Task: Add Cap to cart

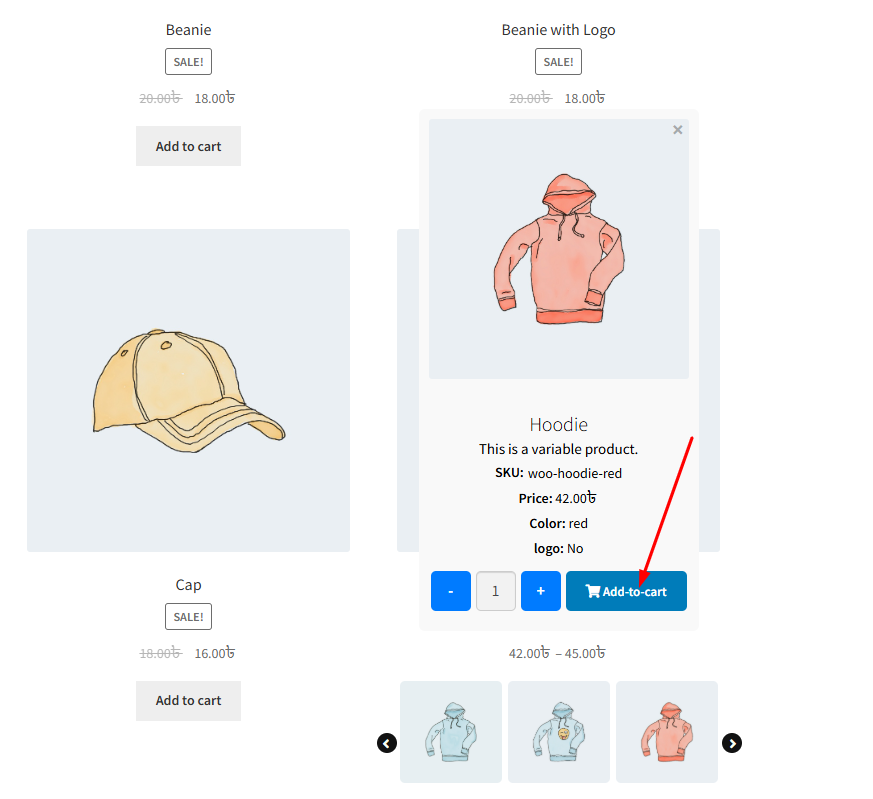Action: 188,700
